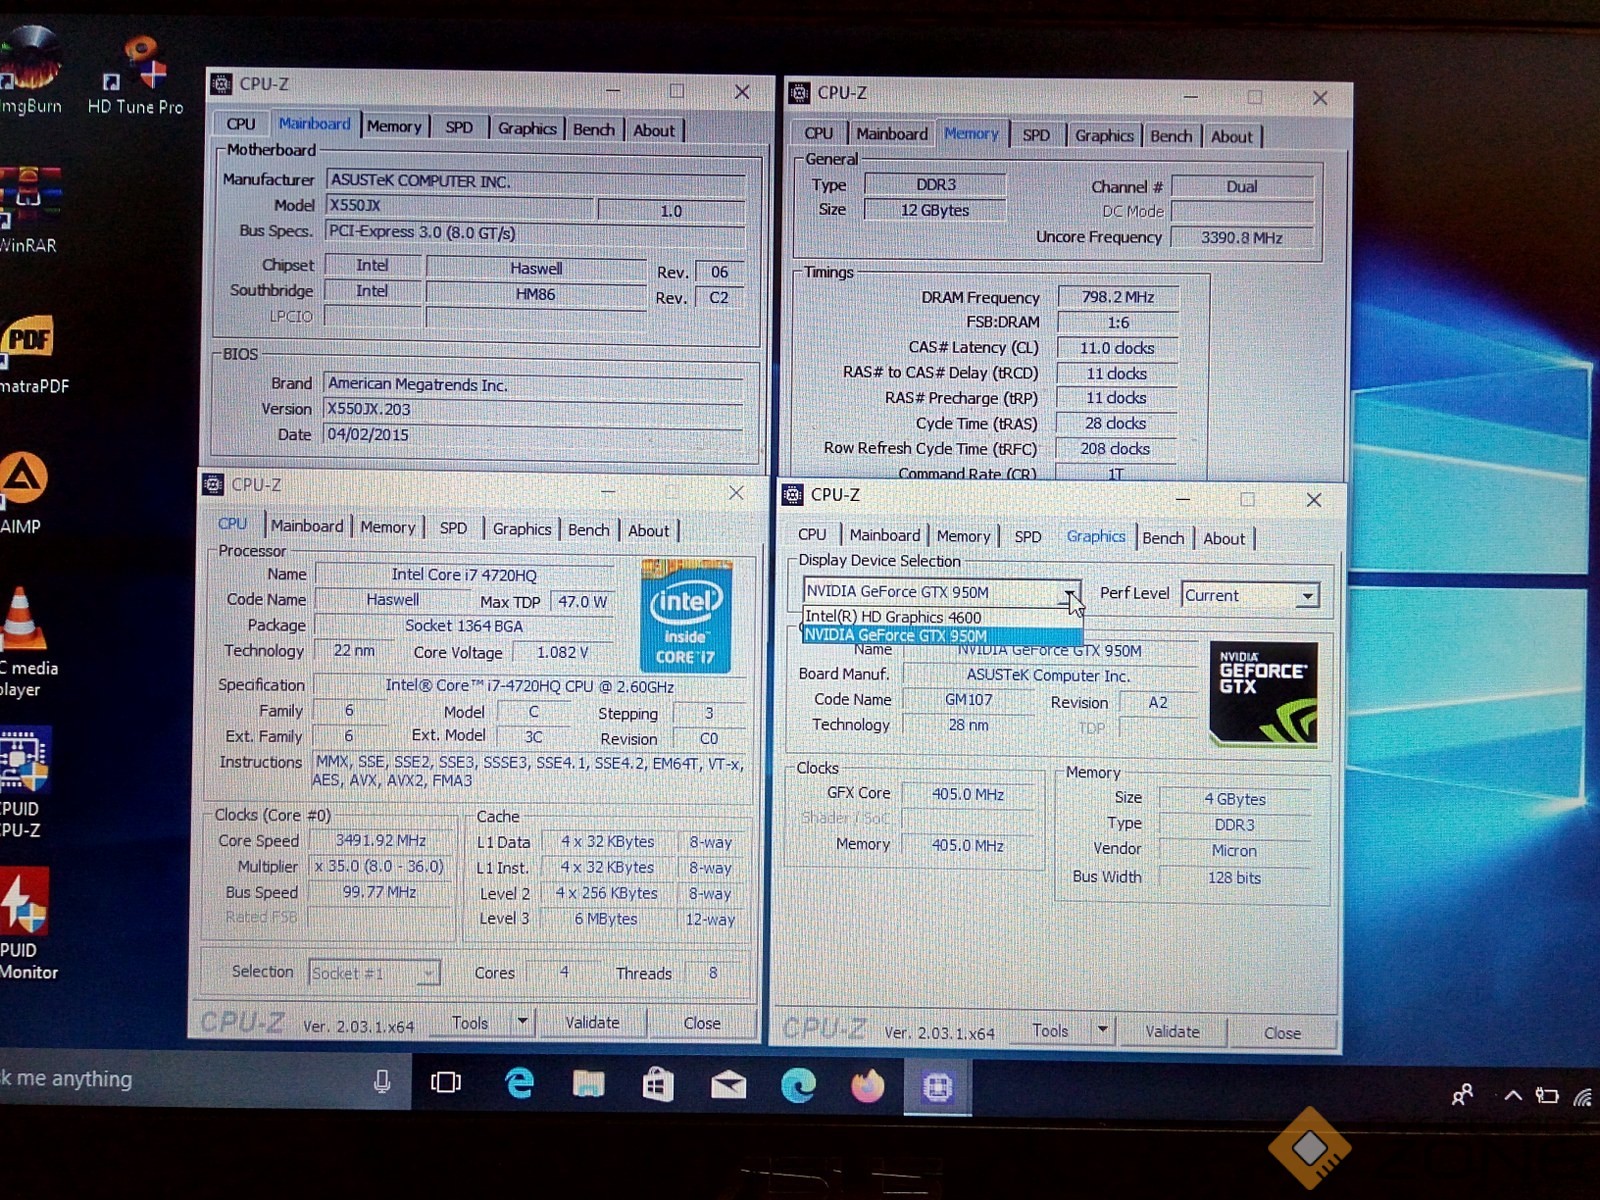Click the microphone icon in search box
Image resolution: width=1600 pixels, height=1200 pixels.
tap(381, 1081)
